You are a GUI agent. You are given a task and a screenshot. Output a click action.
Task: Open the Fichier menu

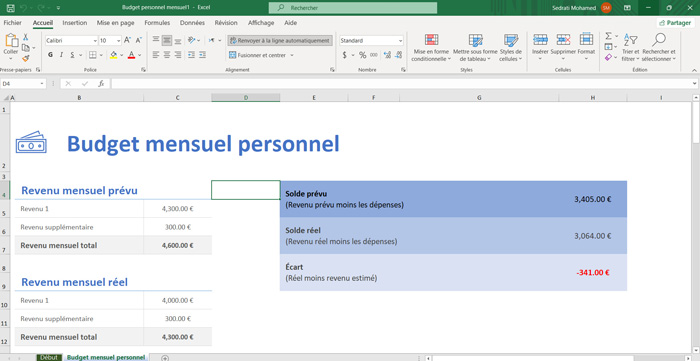[x=12, y=23]
